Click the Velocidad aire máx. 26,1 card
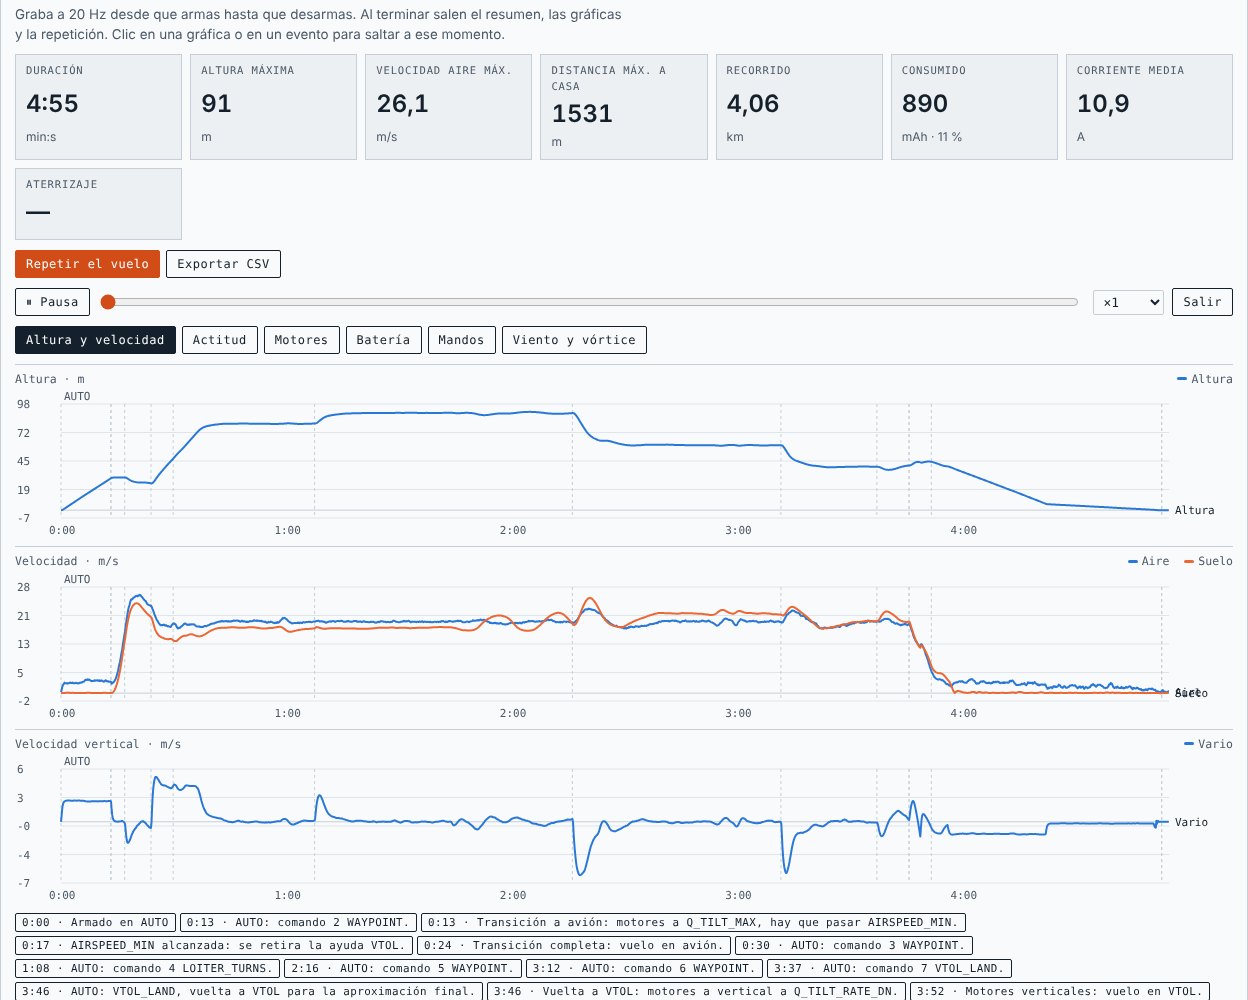This screenshot has height=1000, width=1248. click(448, 107)
